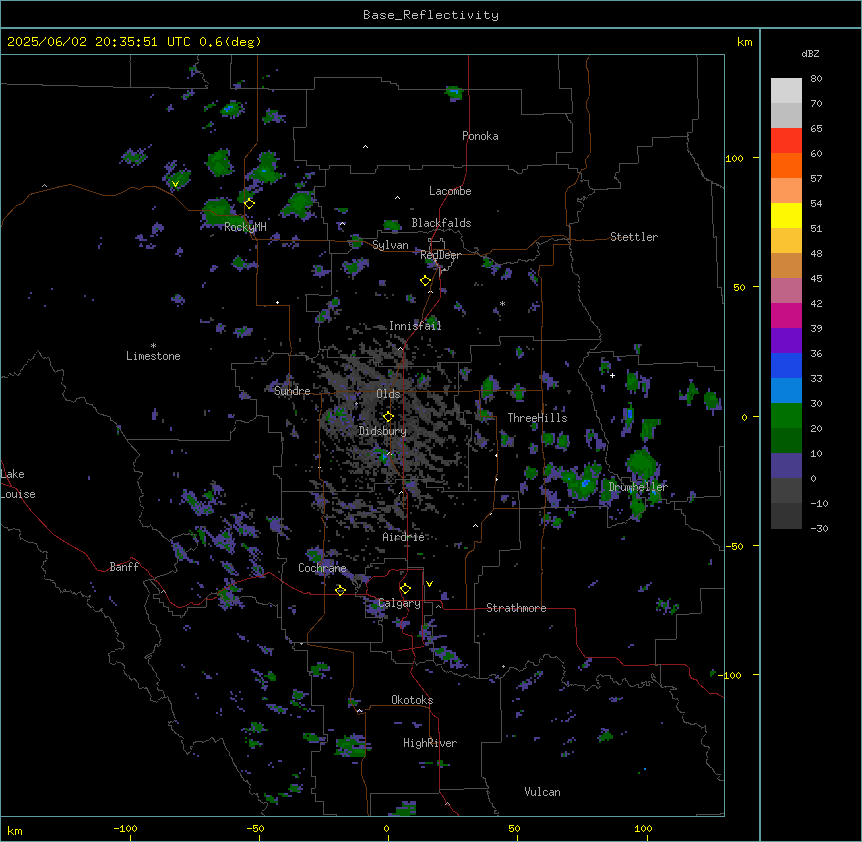The height and width of the screenshot is (842, 862).
Task: Select the yellow 51–54 dBZ legend swatch
Action: point(786,215)
